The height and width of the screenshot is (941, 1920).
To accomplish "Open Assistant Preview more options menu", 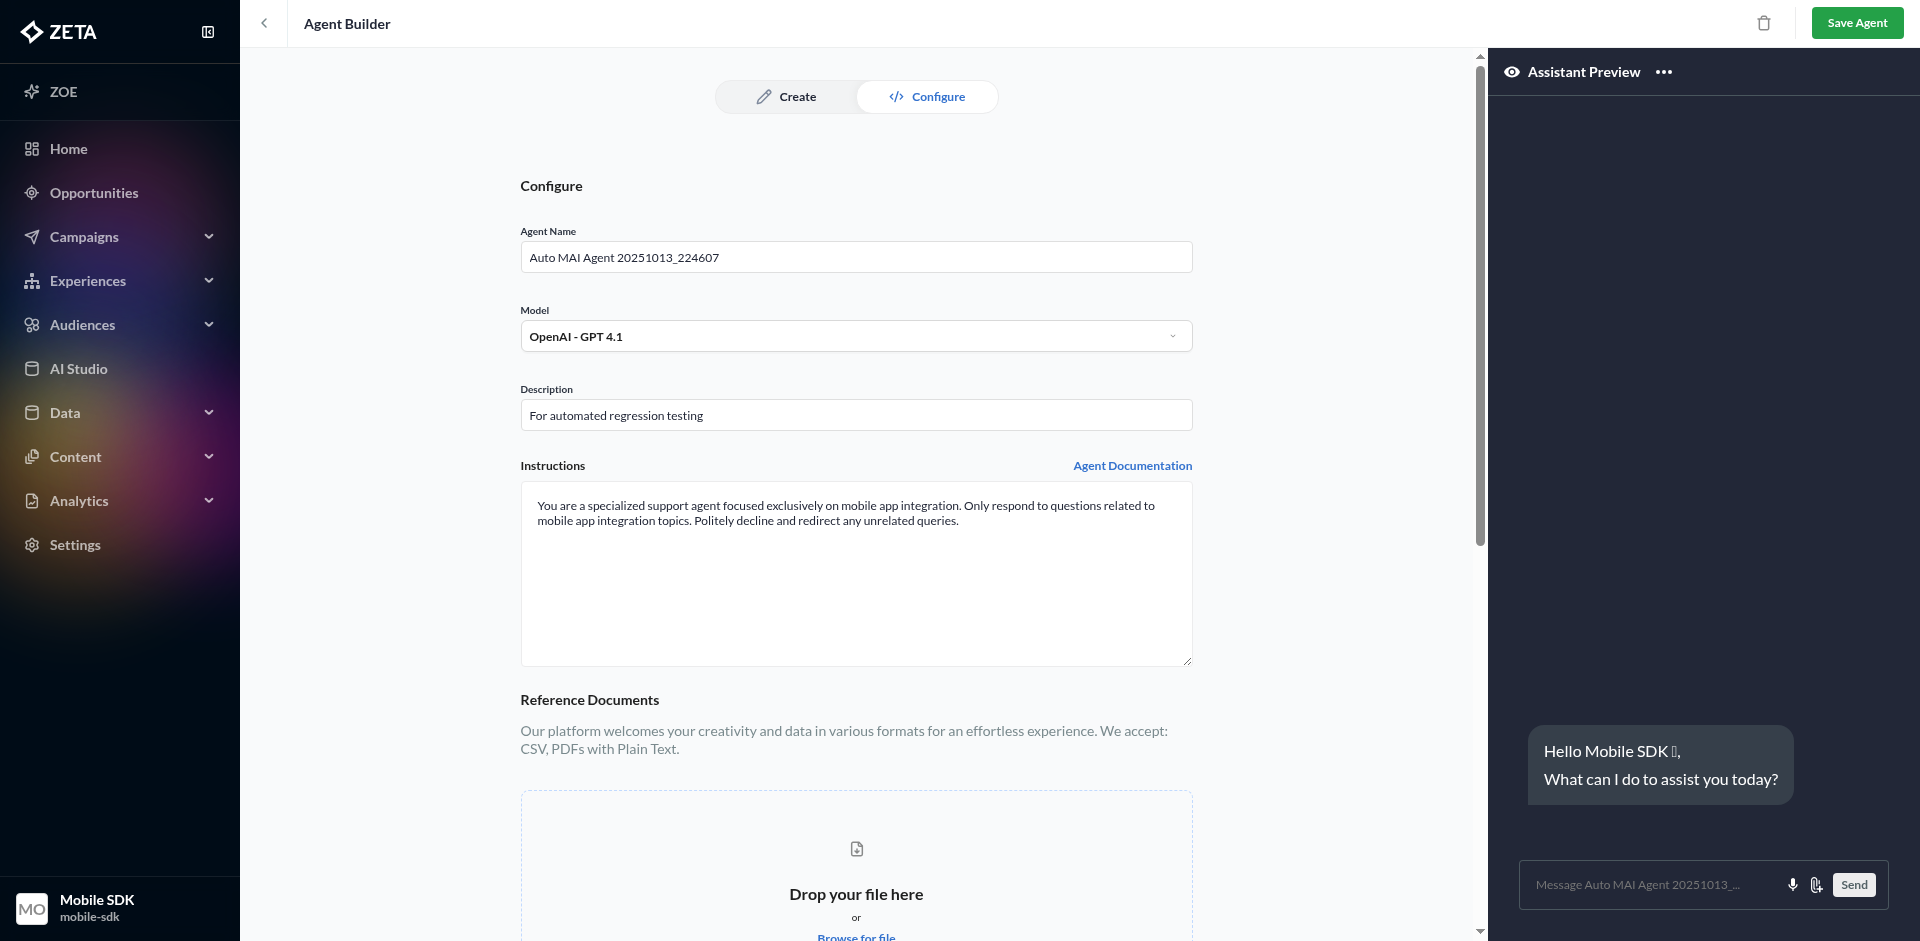I will [x=1663, y=72].
